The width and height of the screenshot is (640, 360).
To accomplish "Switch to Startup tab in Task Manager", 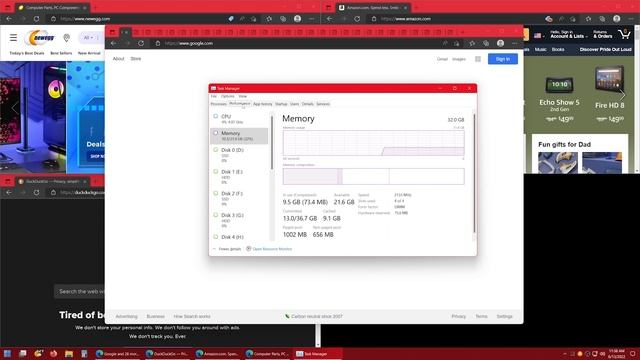I will point(281,104).
